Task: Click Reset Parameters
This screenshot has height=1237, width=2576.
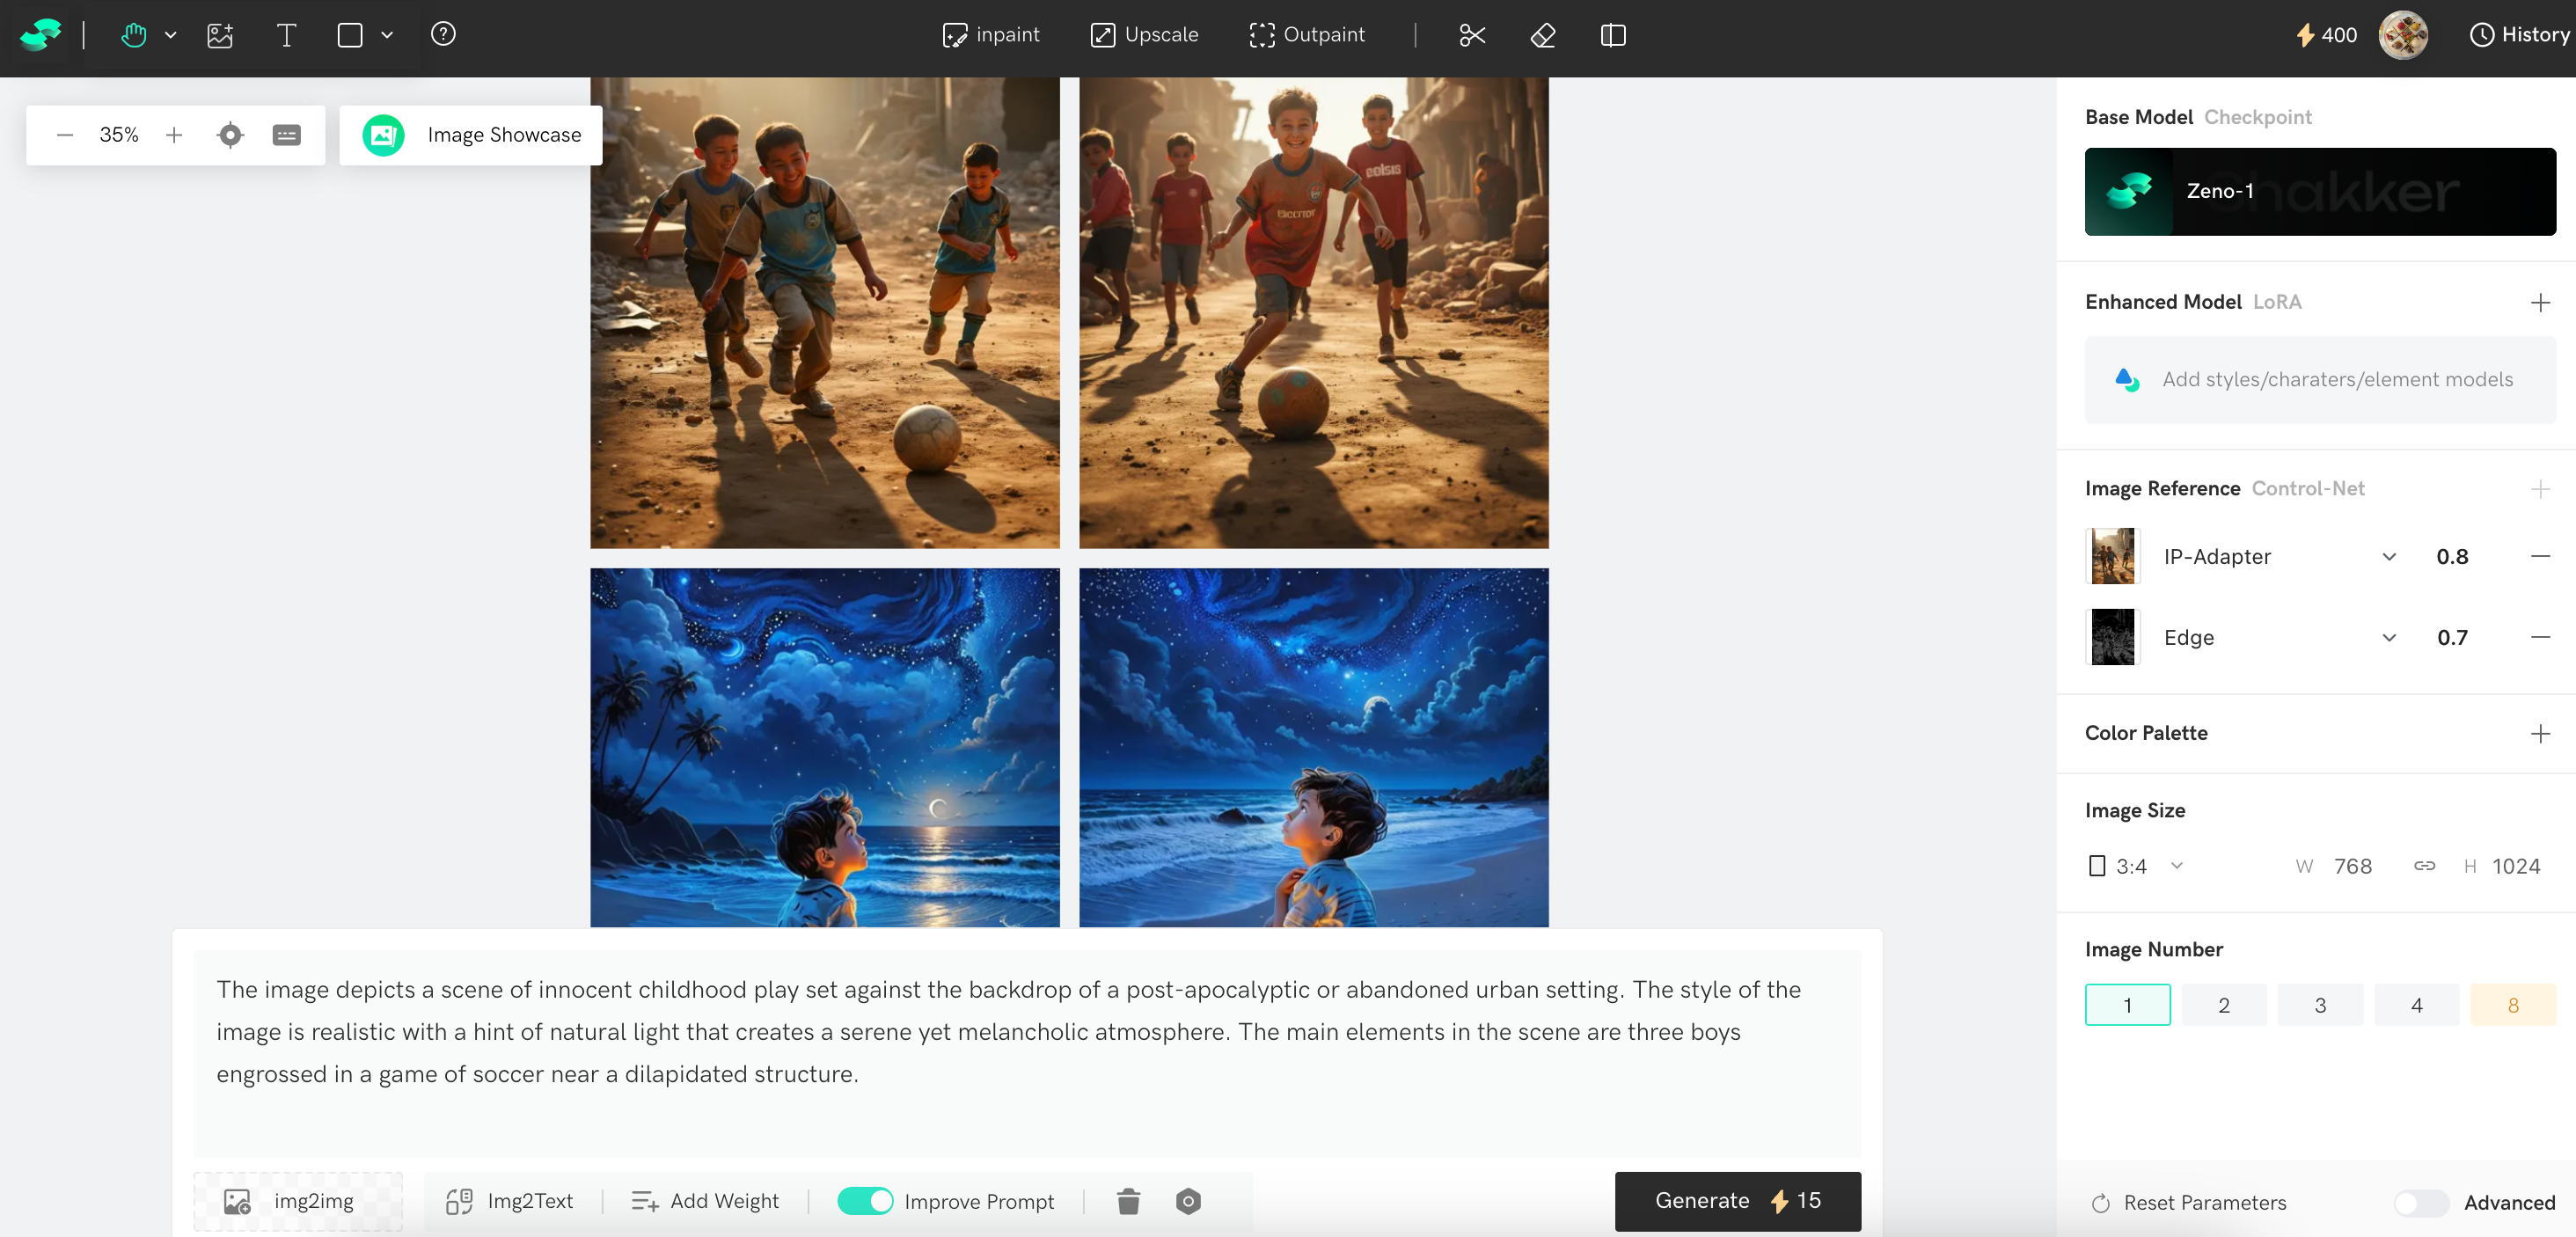Action: (x=2187, y=1203)
